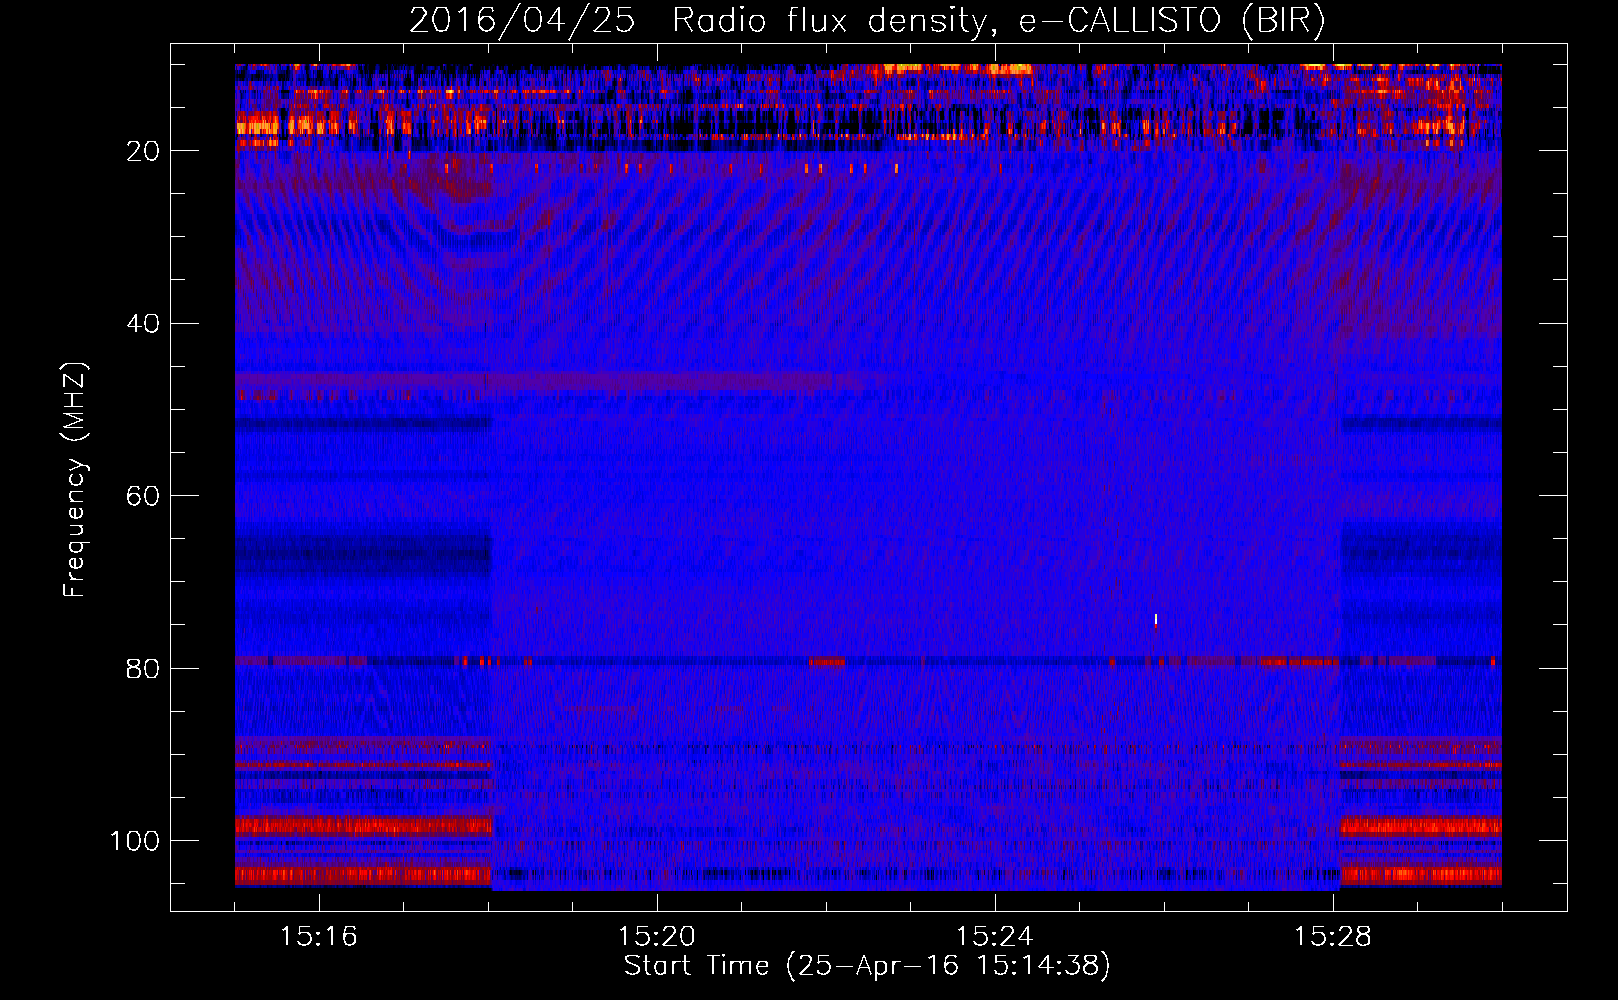This screenshot has width=1618, height=1000.
Task: Click the small white spike near 15:26
Action: pos(1156,620)
